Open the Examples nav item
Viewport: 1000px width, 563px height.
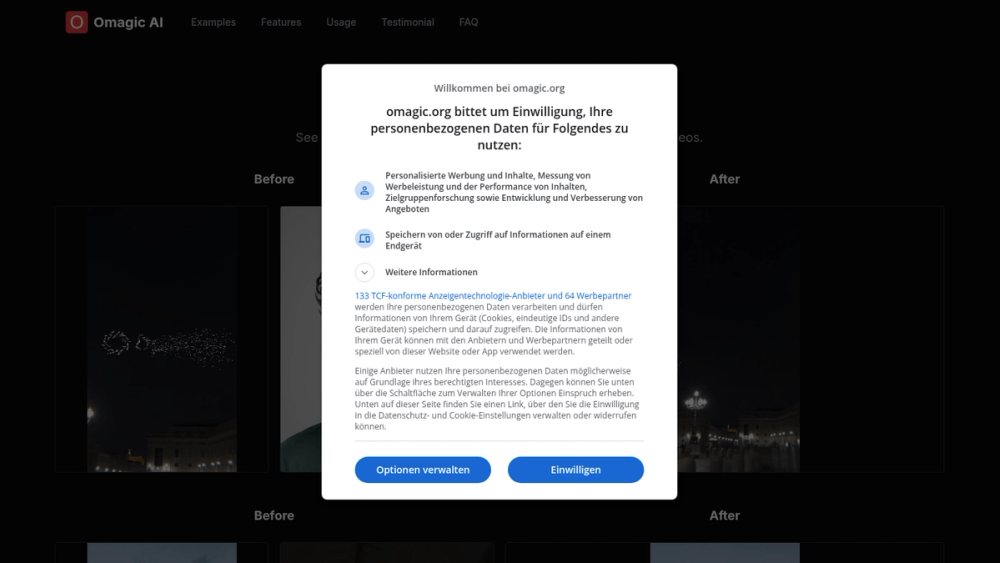213,22
